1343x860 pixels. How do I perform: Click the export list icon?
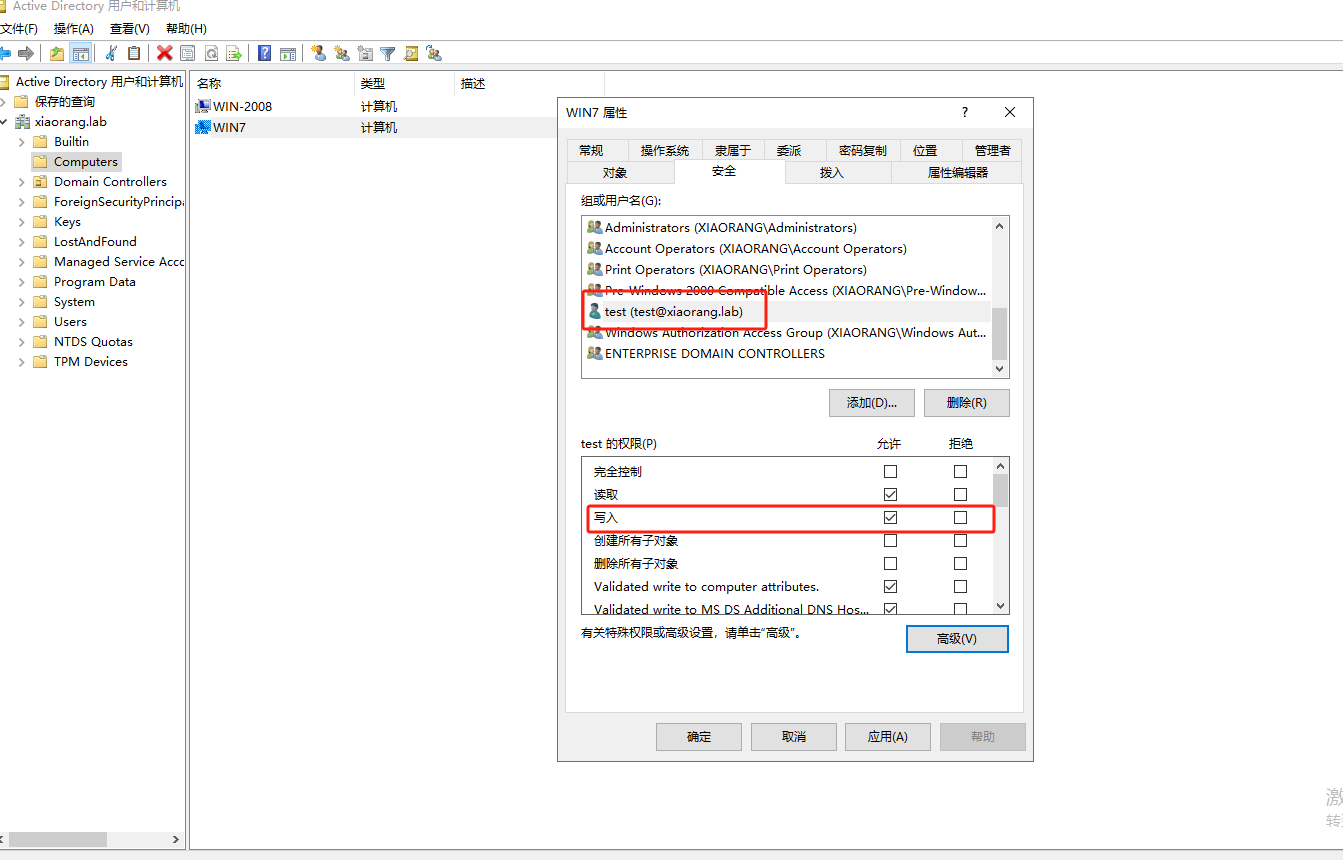234,53
